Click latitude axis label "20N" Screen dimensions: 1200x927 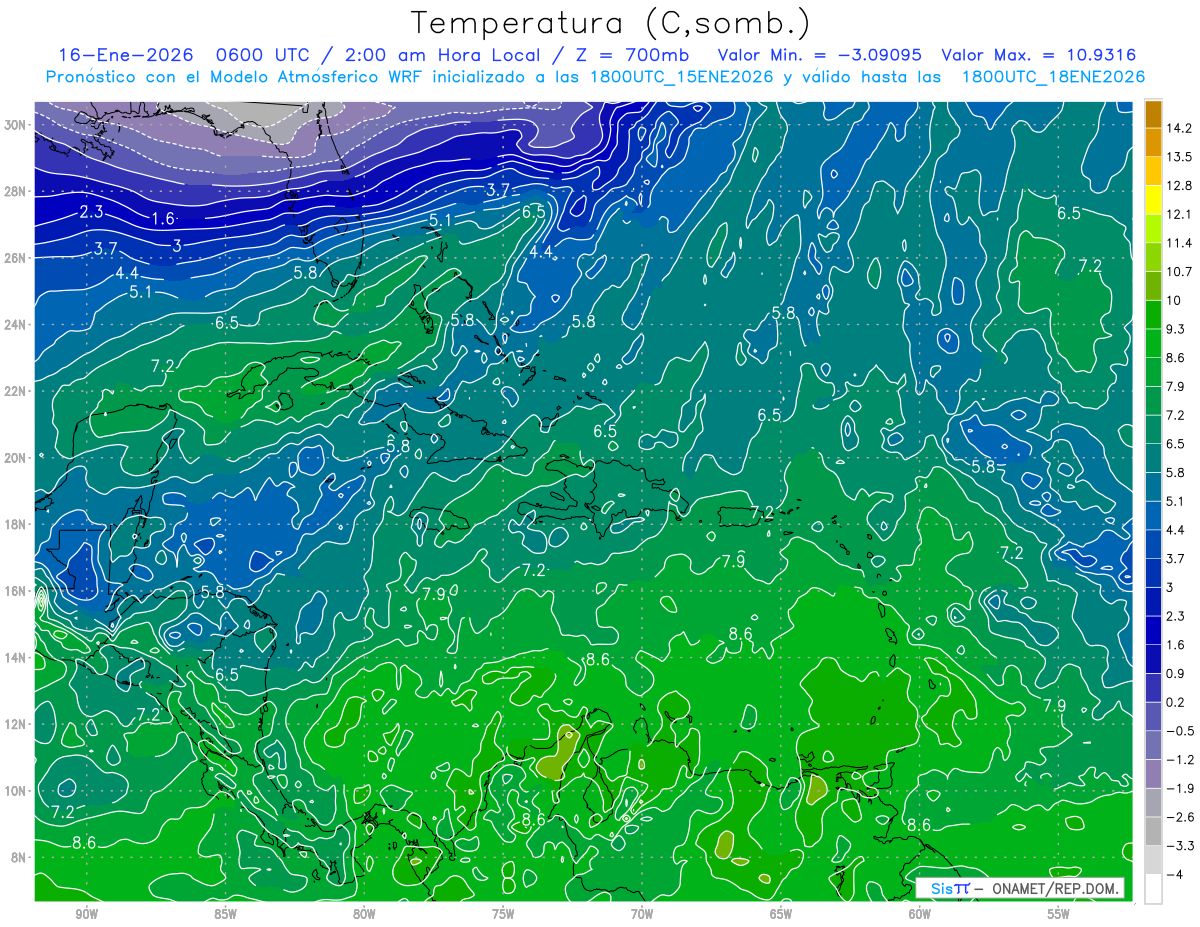click(15, 458)
